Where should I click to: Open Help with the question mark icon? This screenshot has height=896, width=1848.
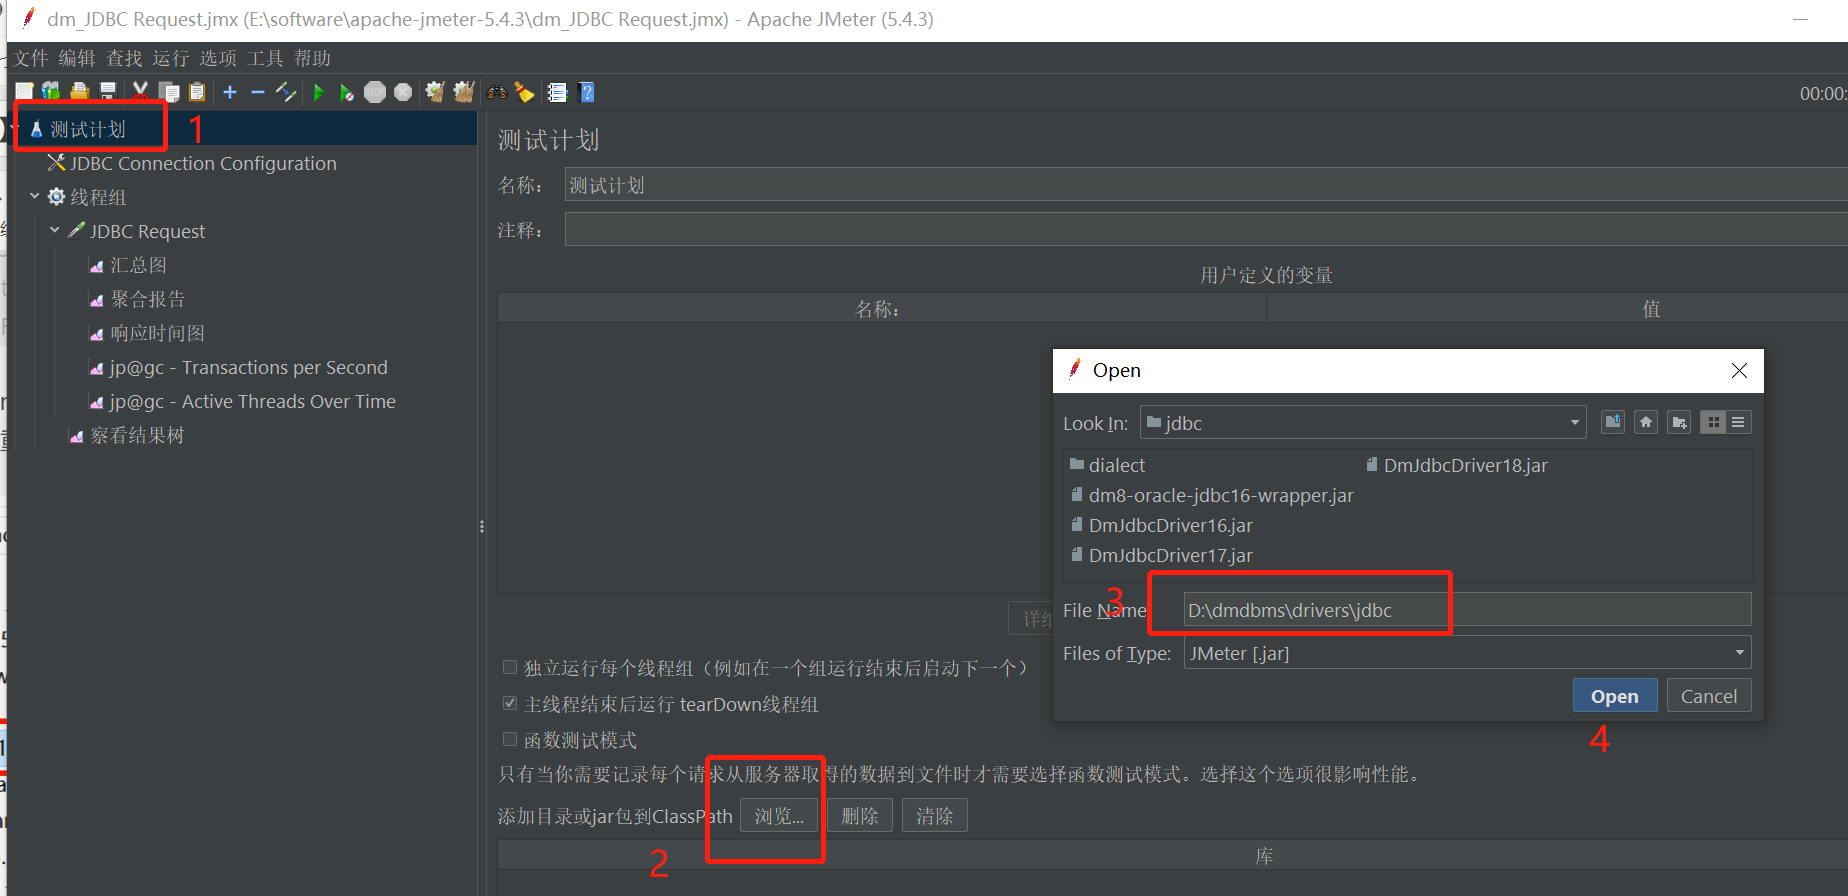click(587, 92)
